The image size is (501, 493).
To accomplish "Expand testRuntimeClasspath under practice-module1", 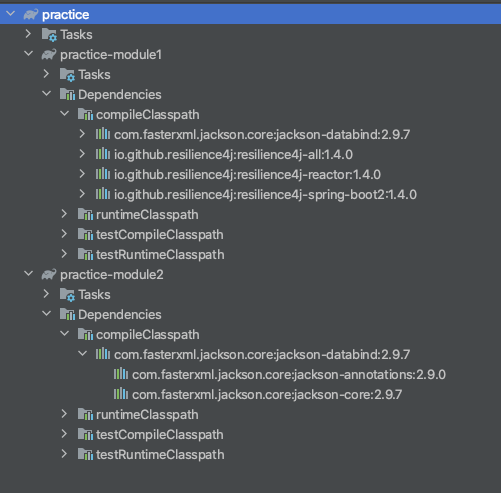I will pyautogui.click(x=64, y=254).
